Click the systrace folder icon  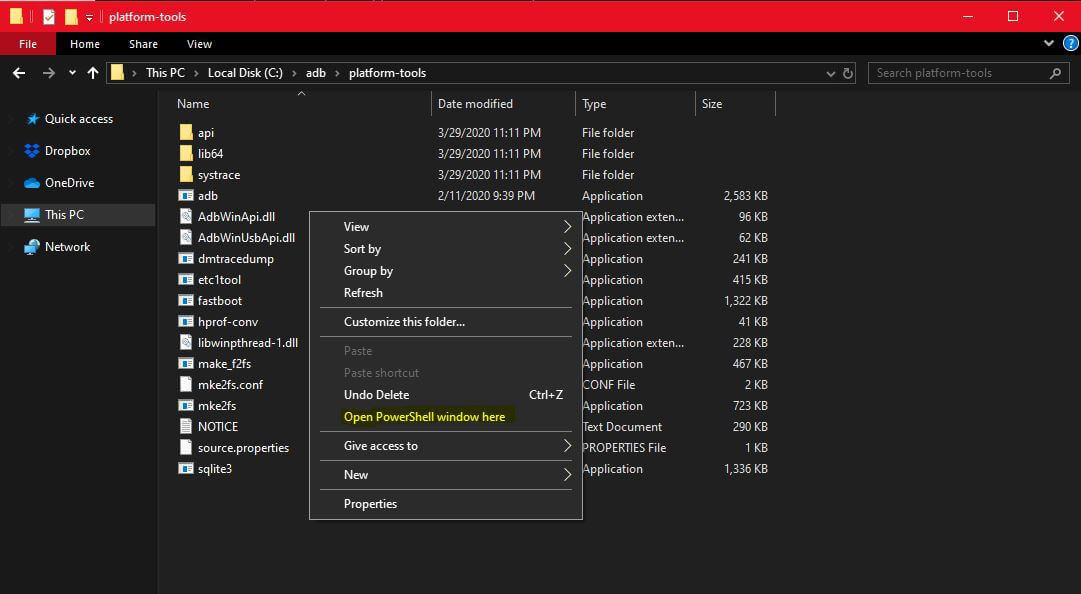[186, 174]
